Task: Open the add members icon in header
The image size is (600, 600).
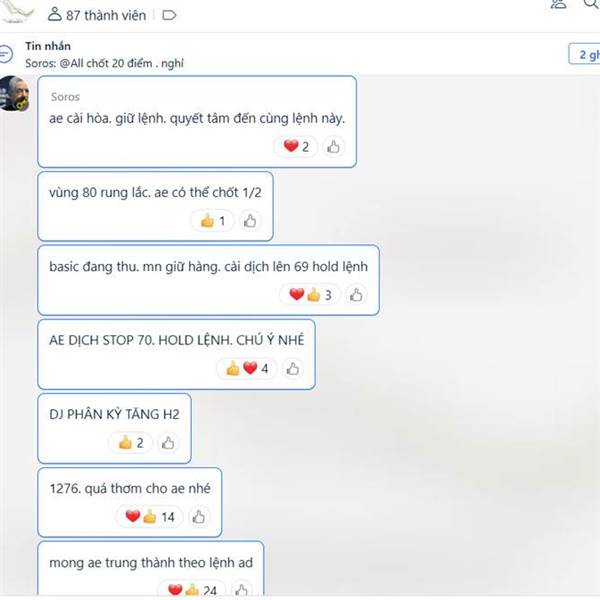Action: coord(558,4)
